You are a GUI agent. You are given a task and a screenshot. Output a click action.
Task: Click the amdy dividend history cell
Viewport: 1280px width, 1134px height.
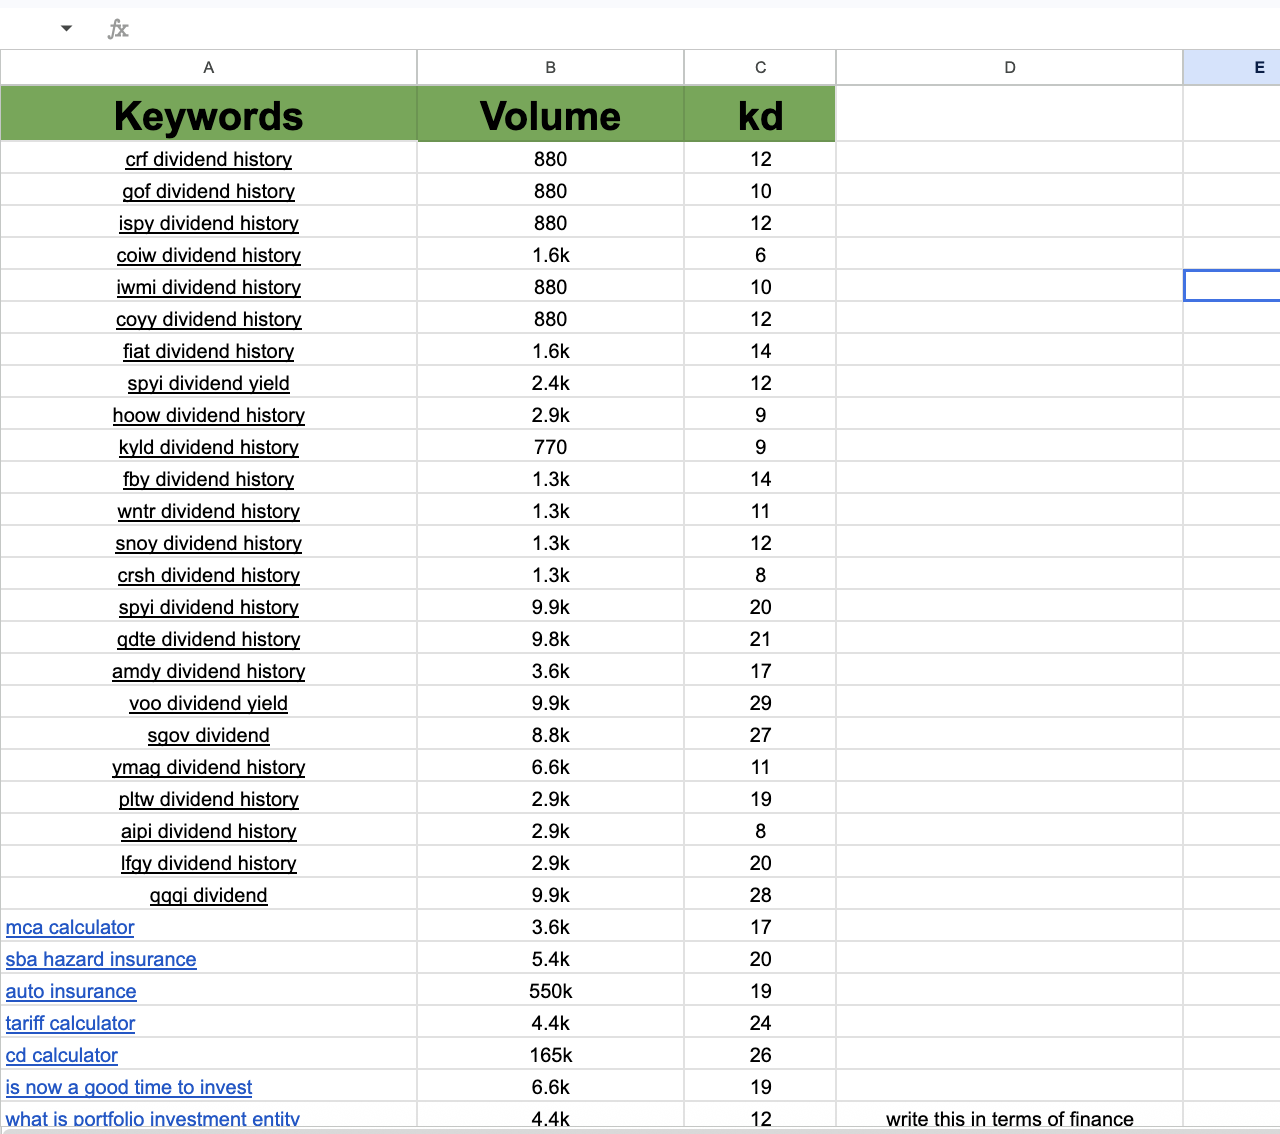(209, 671)
